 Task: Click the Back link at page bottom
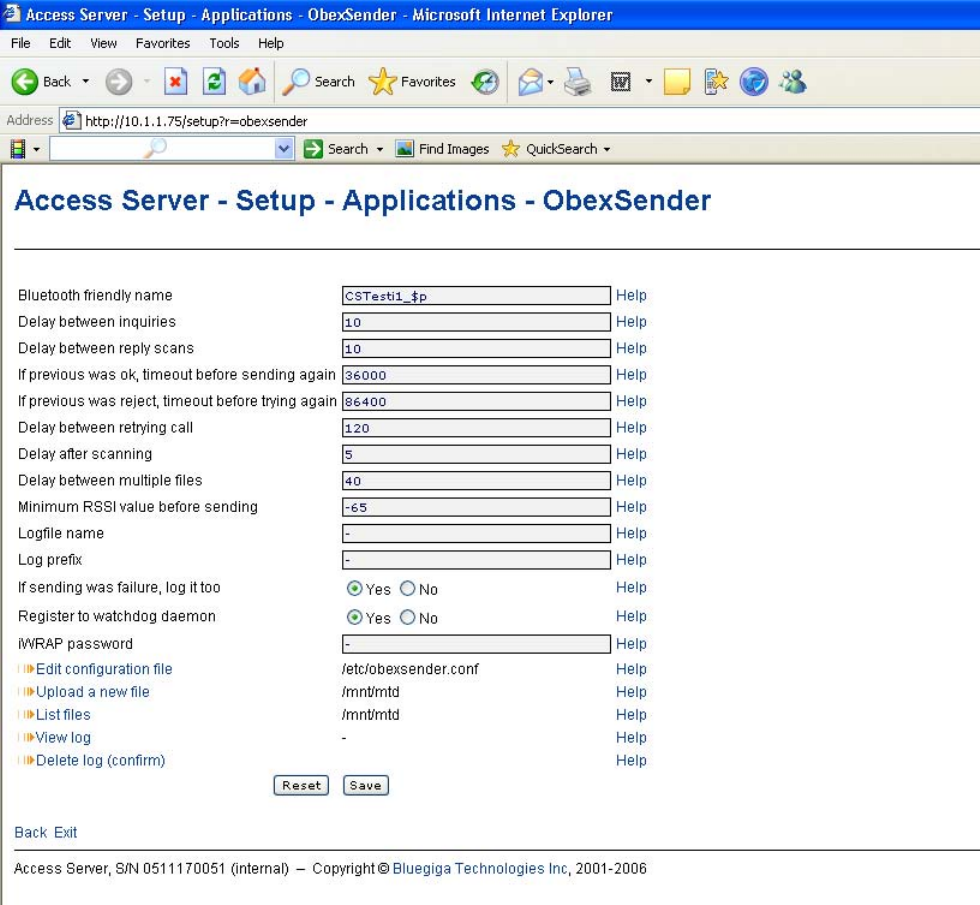point(31,832)
